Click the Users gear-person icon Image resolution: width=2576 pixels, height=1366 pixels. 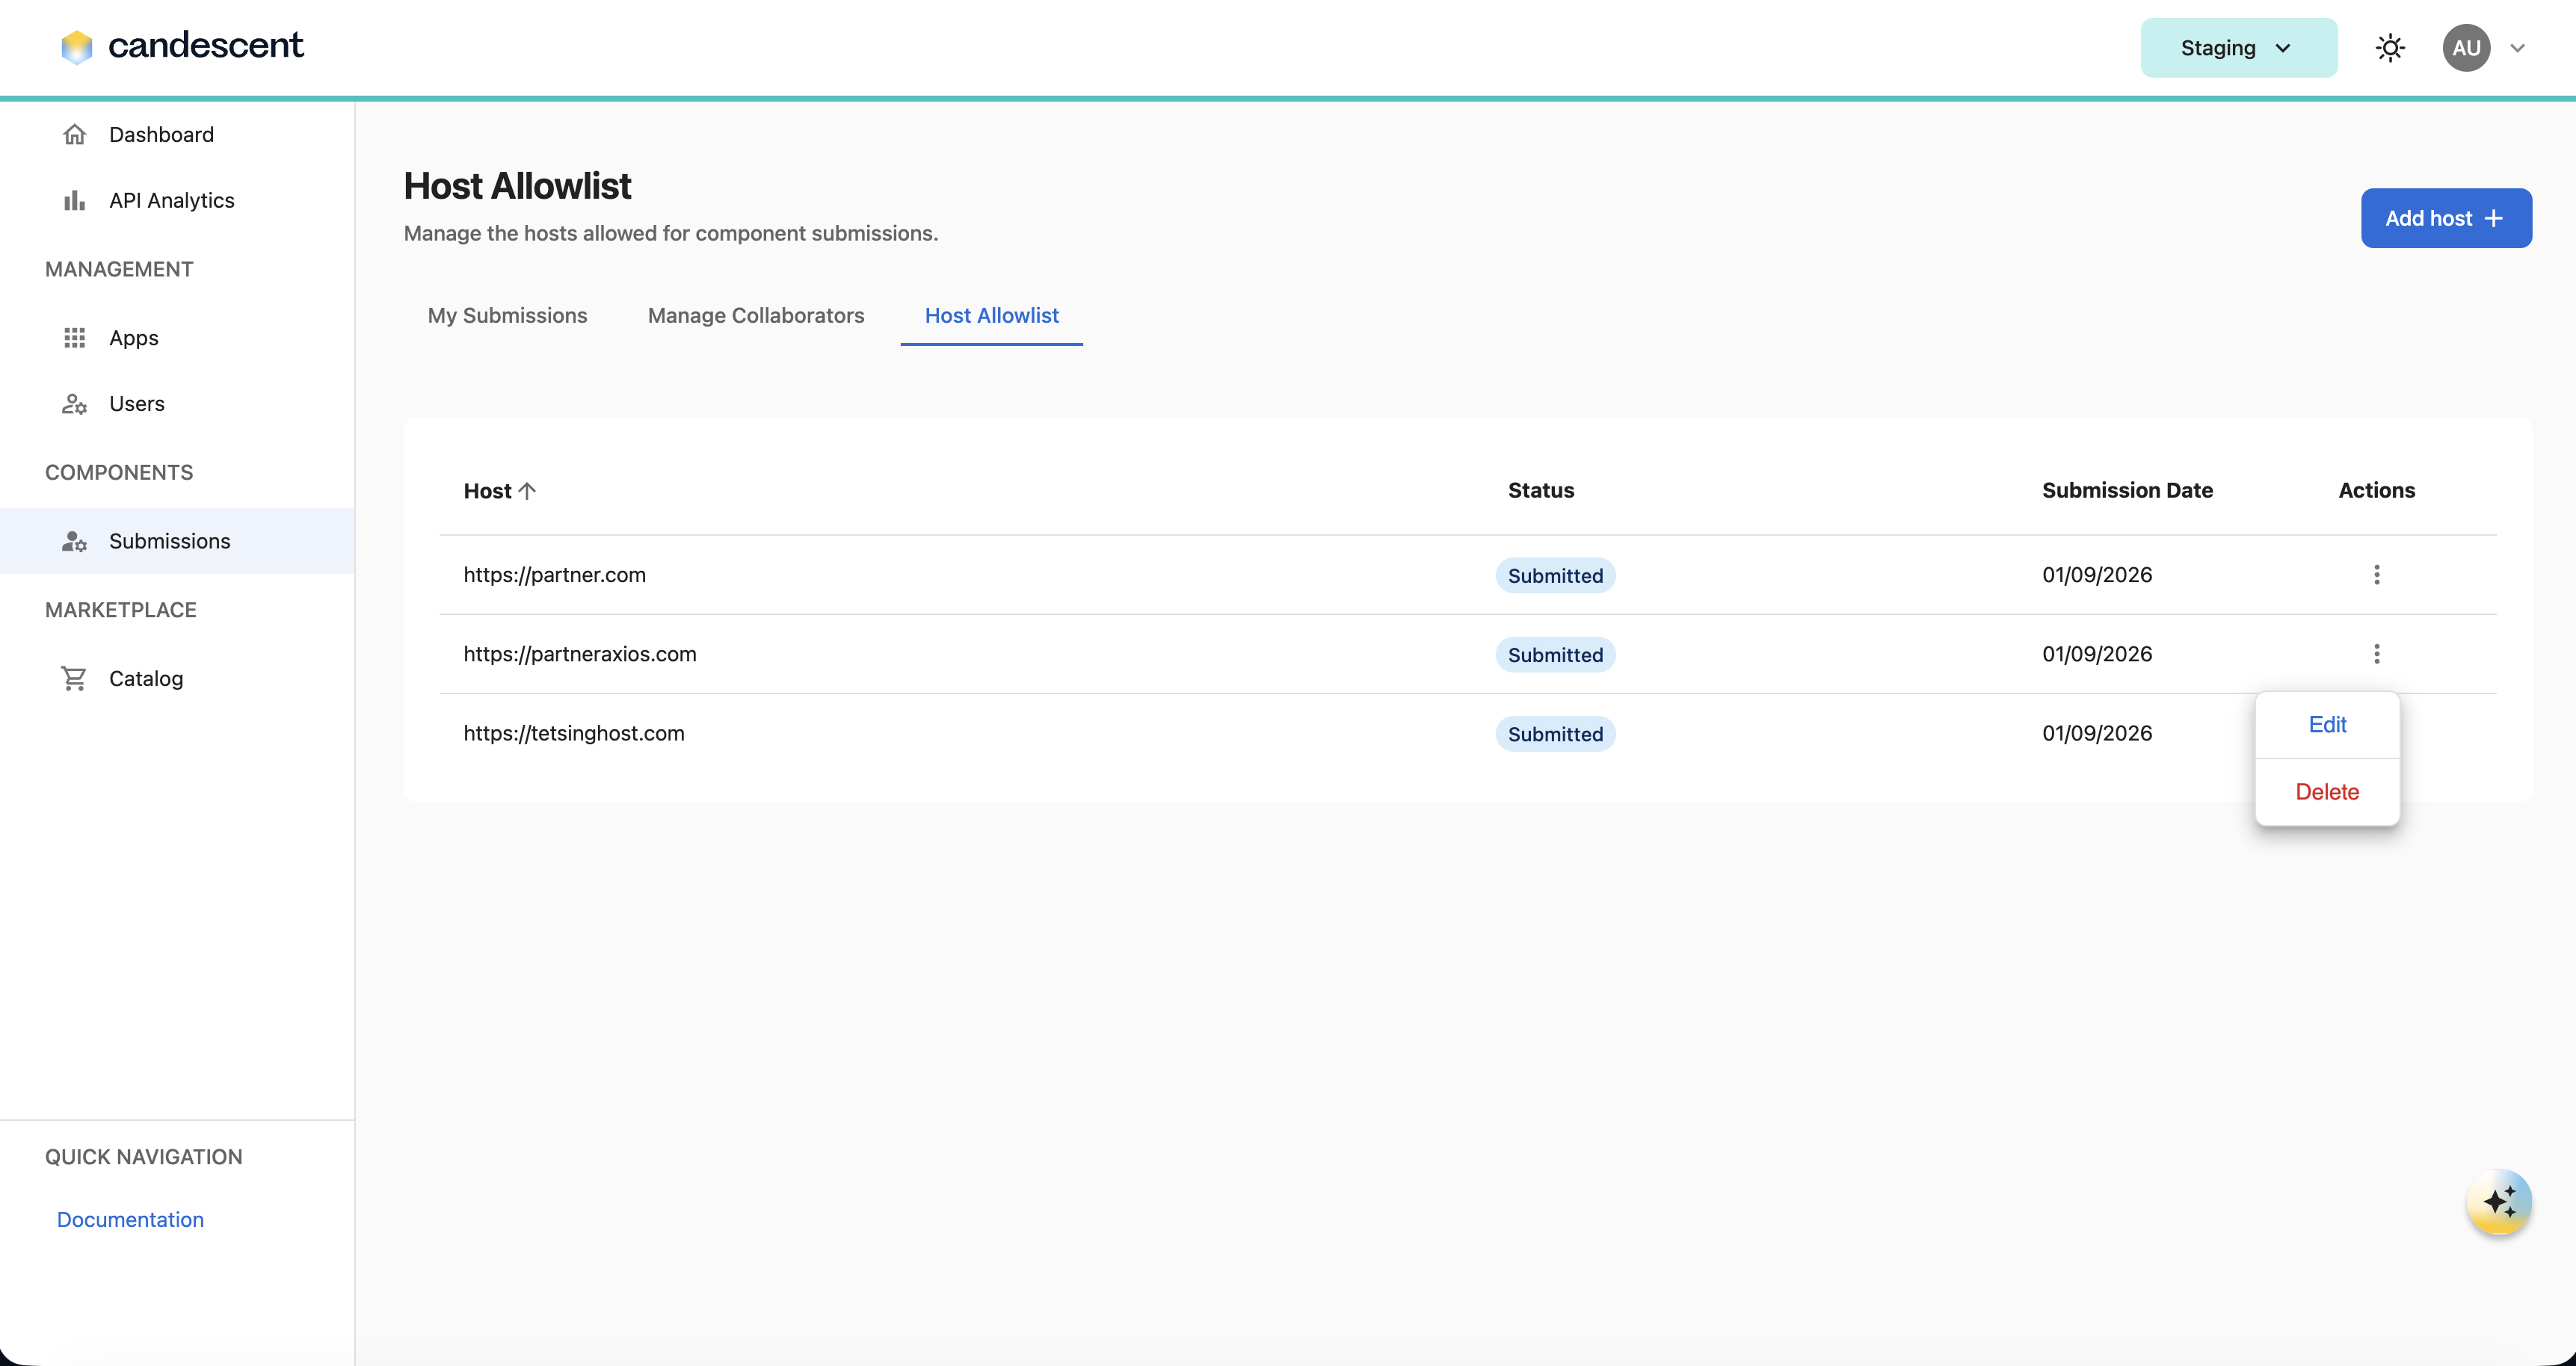coord(74,404)
